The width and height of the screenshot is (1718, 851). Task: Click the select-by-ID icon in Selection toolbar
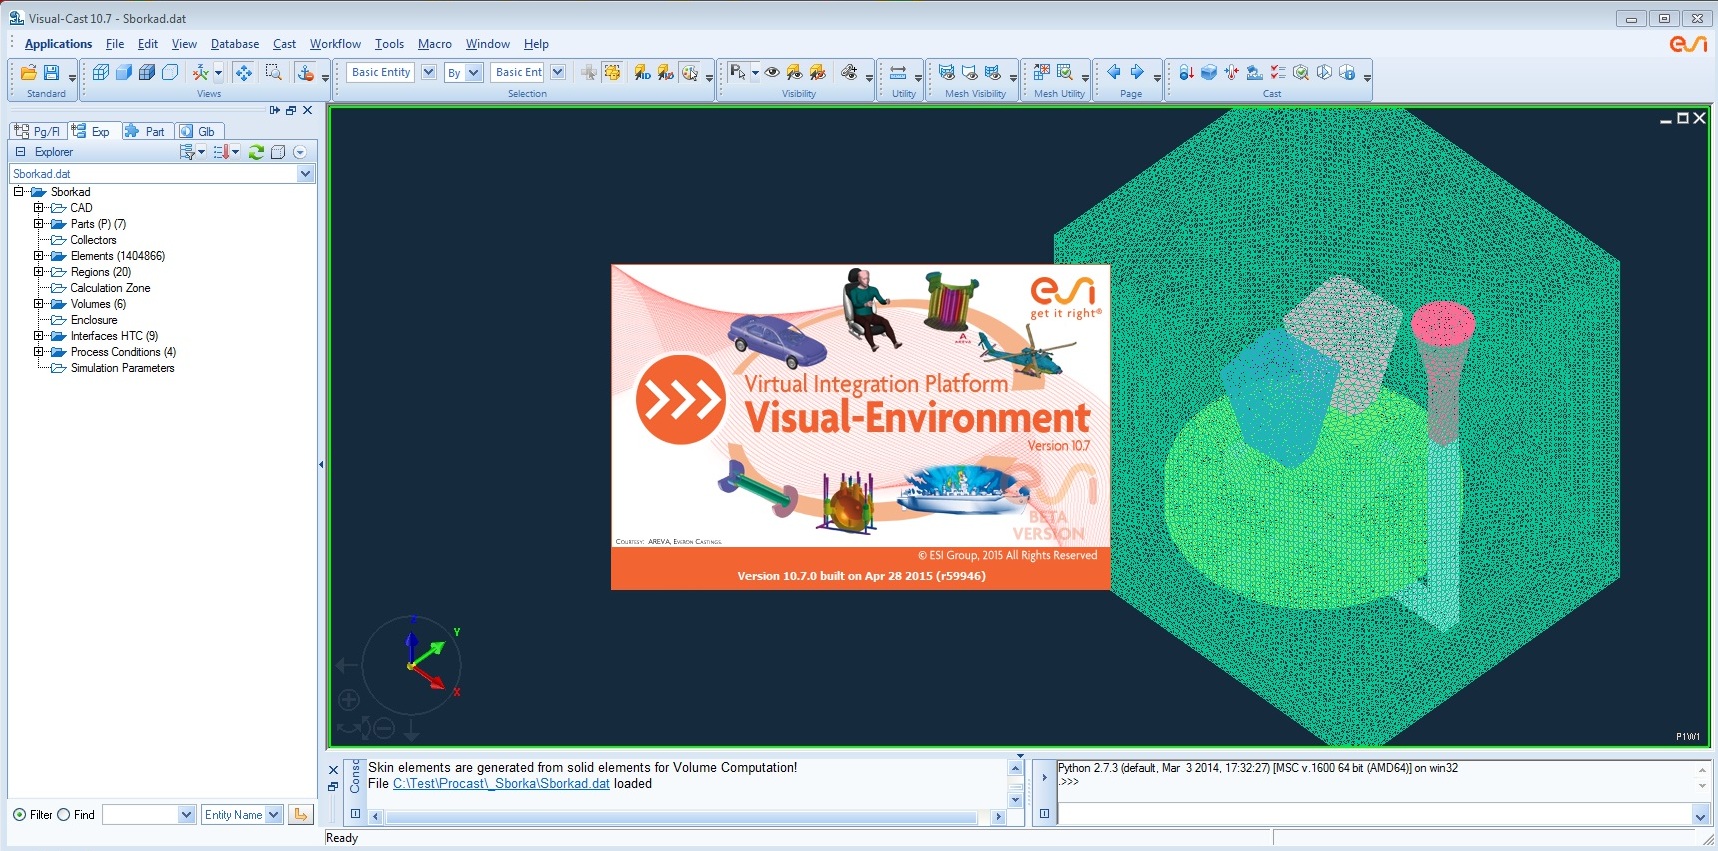(x=642, y=72)
